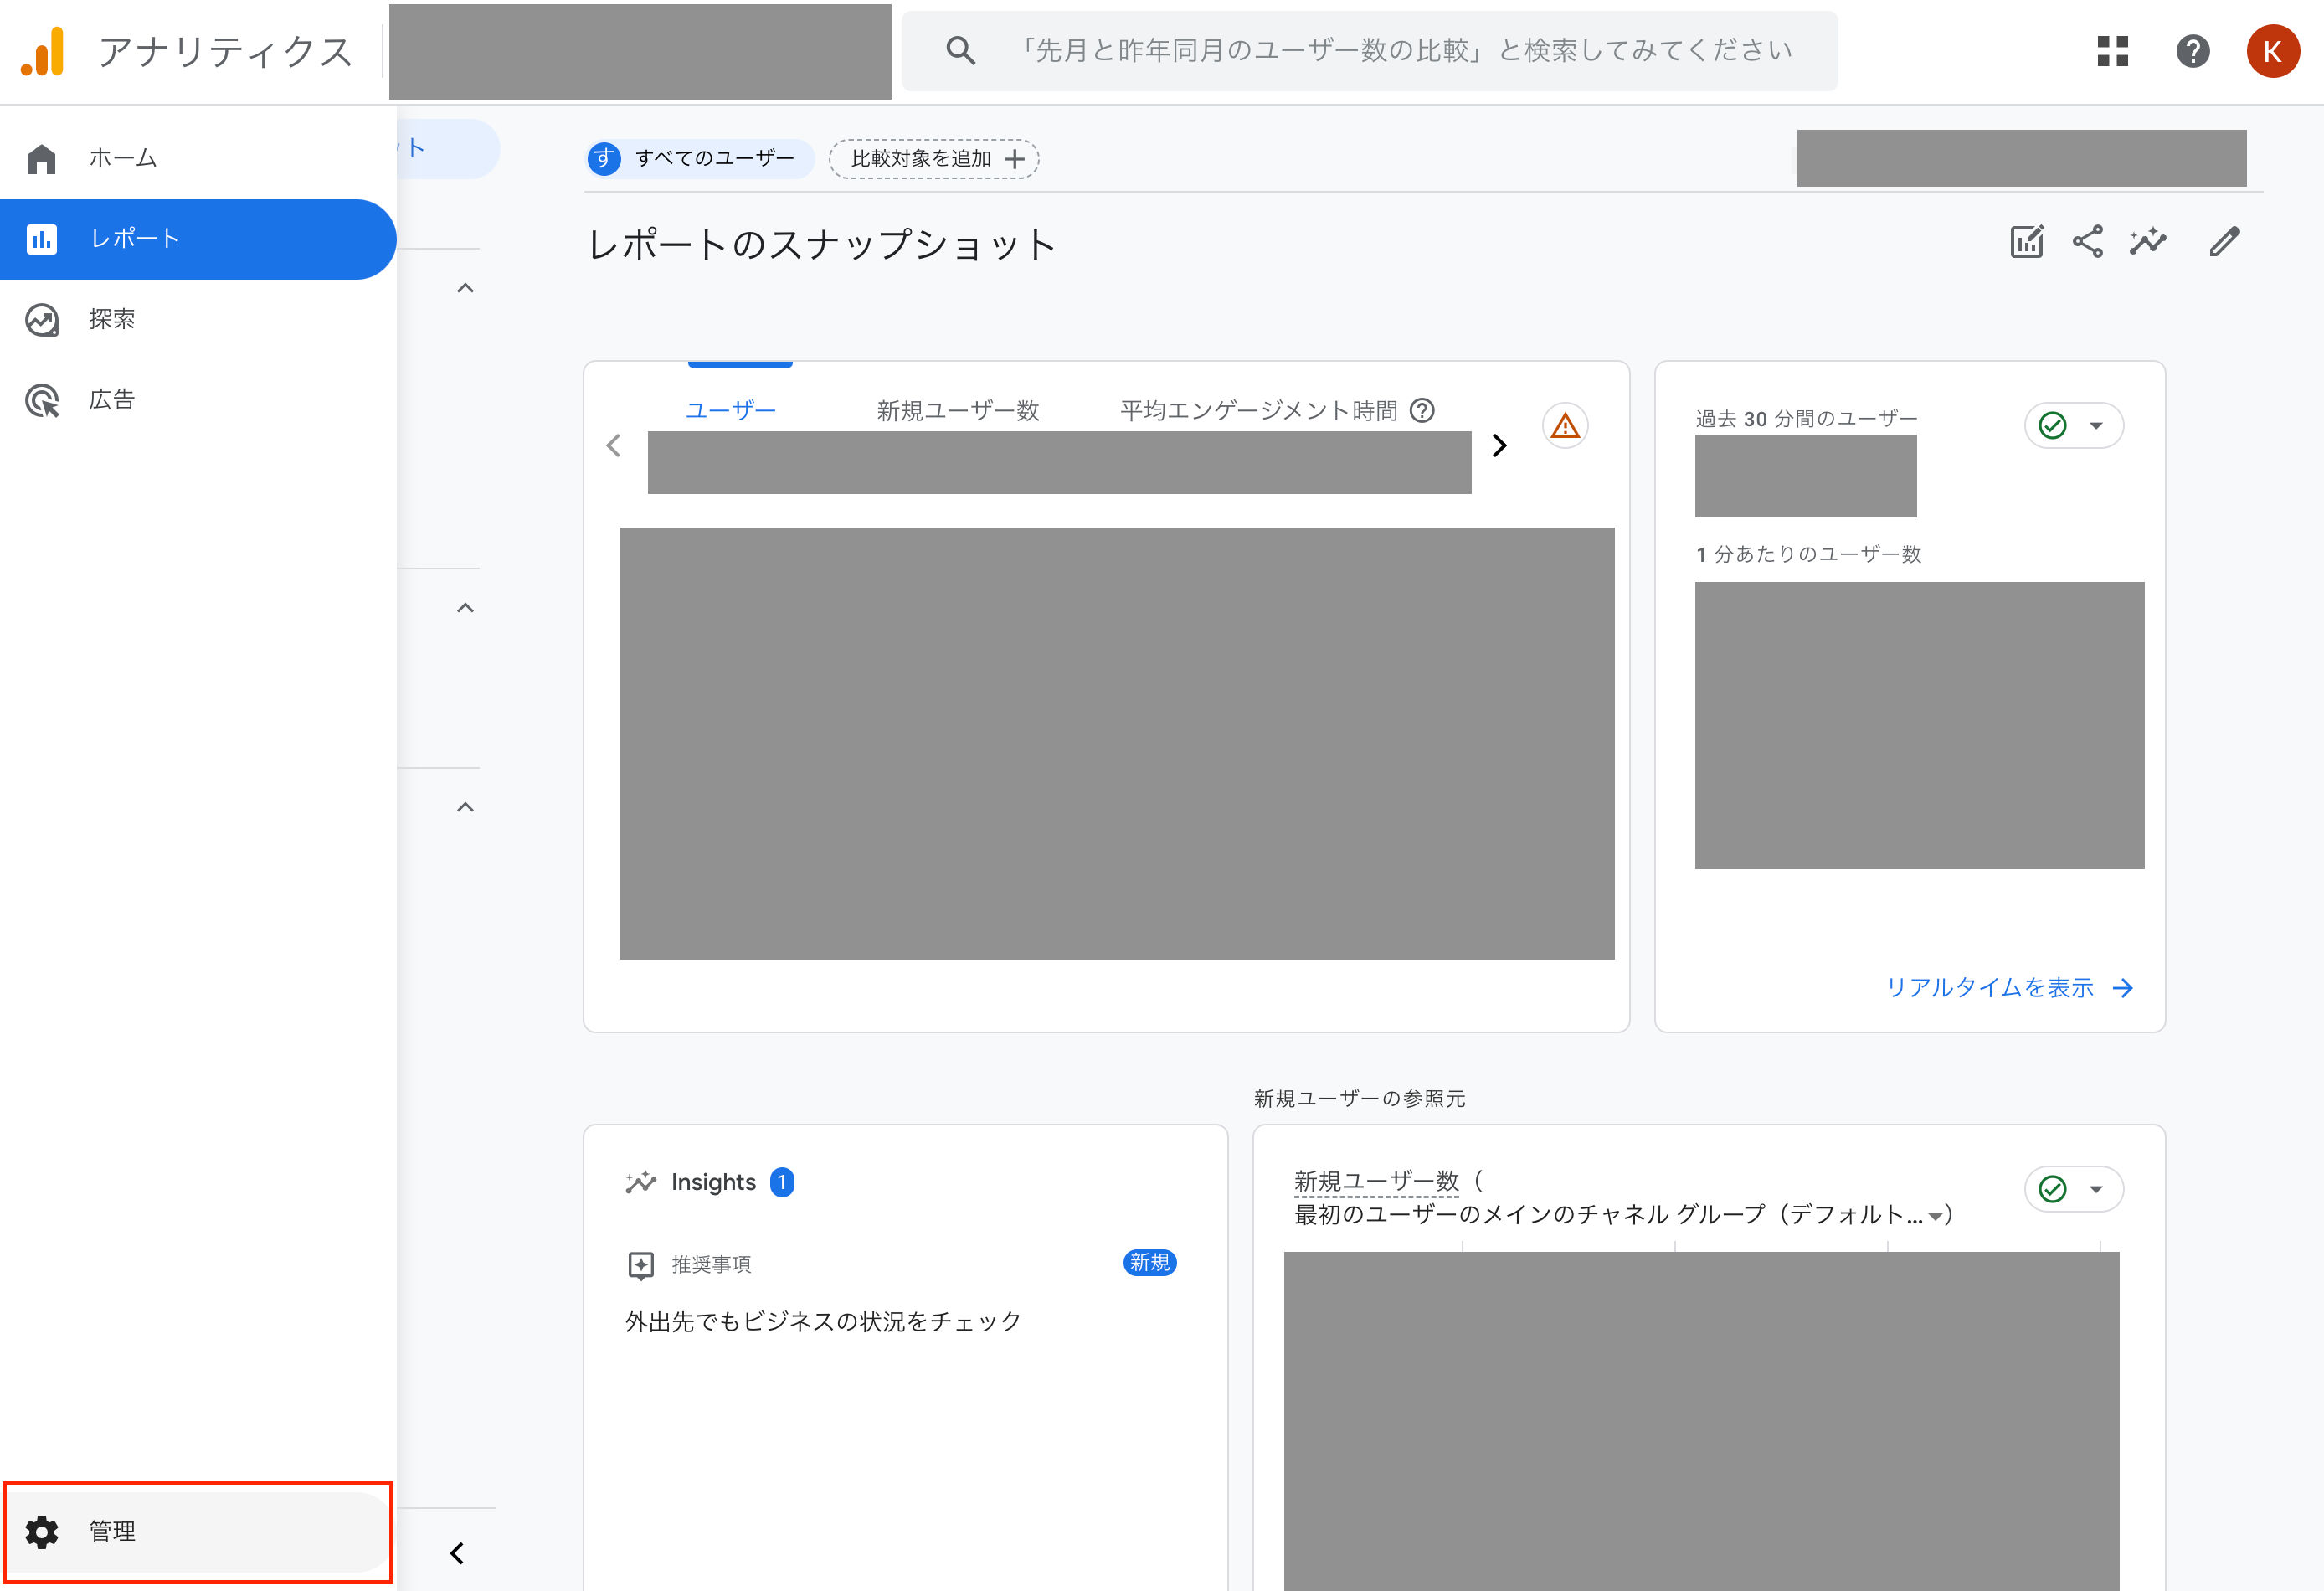Collapse the report navigation panel arrow
The image size is (2324, 1591).
[457, 1552]
